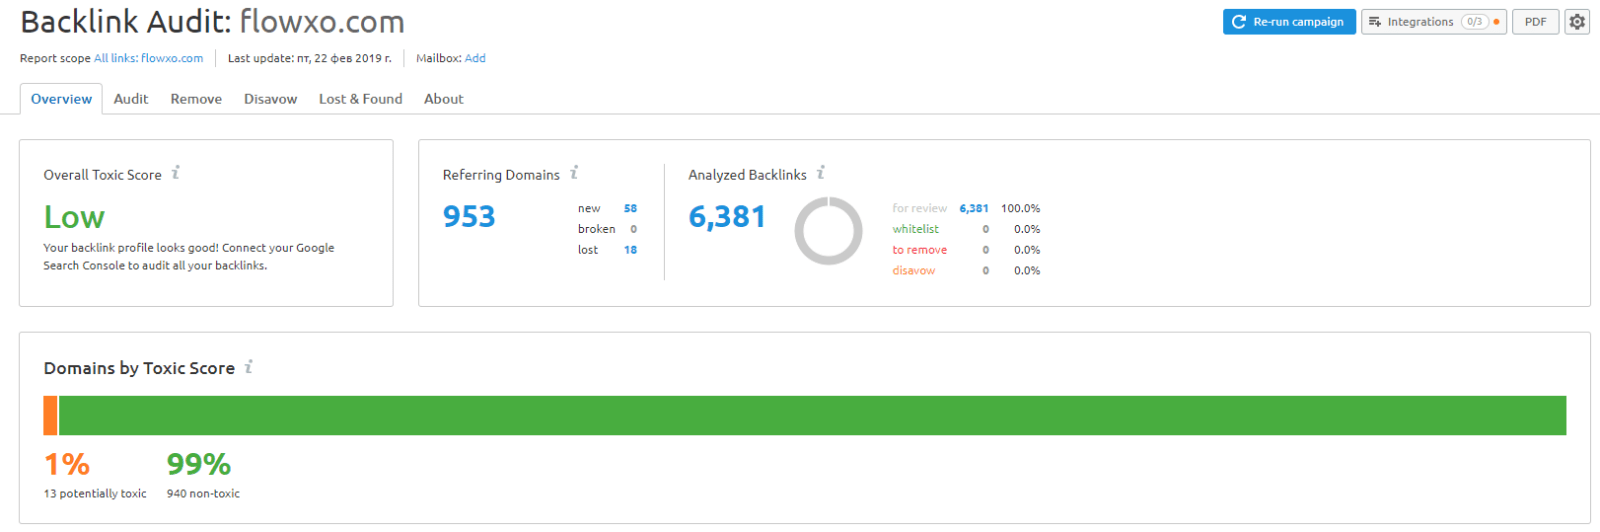The image size is (1600, 532).
Task: Click Overall Toxic Score info icon
Action: pyautogui.click(x=175, y=173)
